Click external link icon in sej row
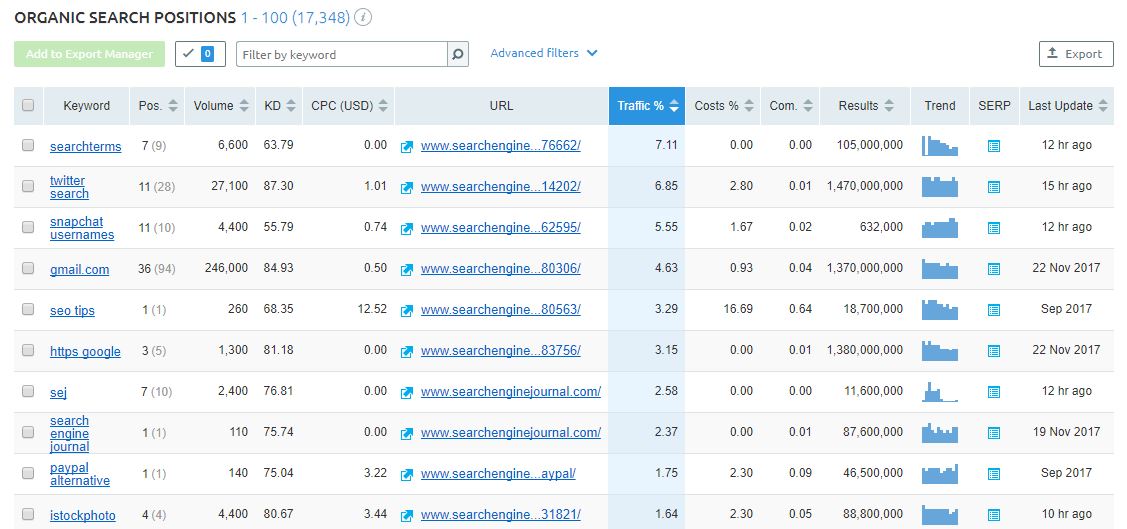1127x529 pixels. [x=407, y=392]
